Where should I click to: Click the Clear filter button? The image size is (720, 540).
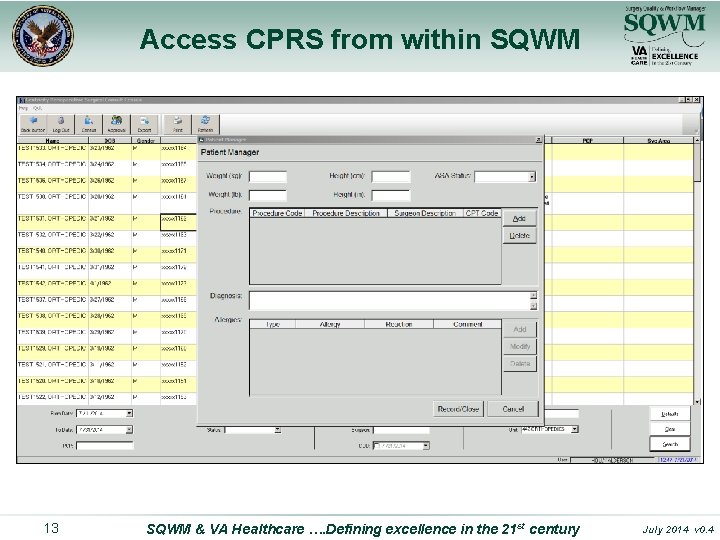(x=669, y=429)
